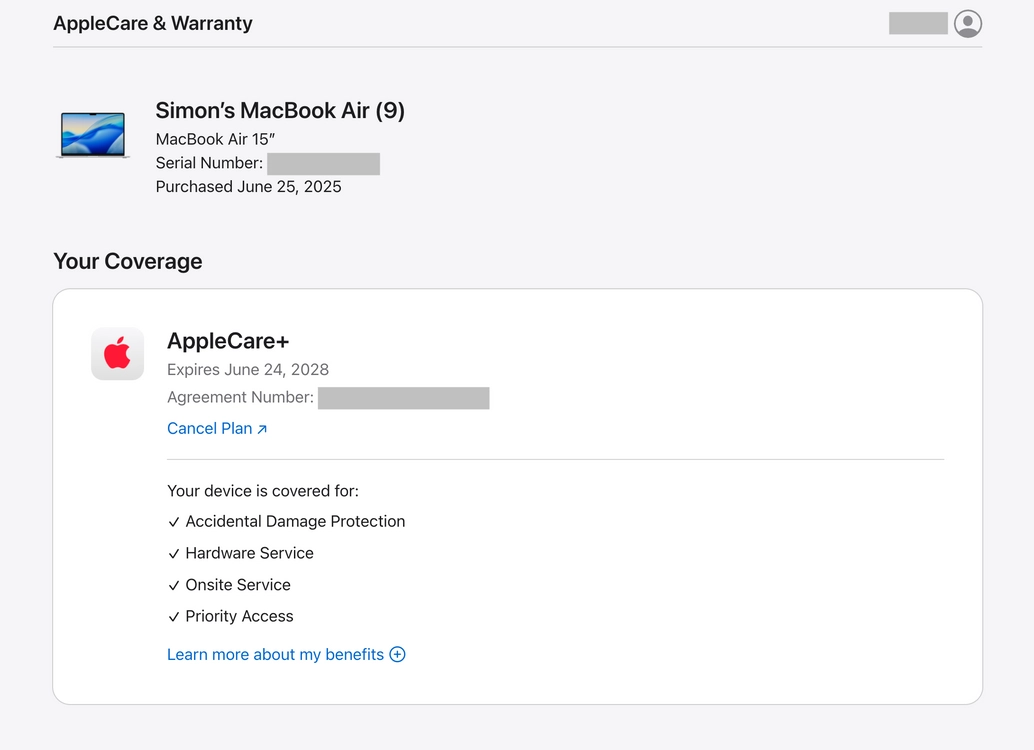Click the redacted account name beside profile icon
Viewport: 1034px width, 750px height.
[918, 23]
